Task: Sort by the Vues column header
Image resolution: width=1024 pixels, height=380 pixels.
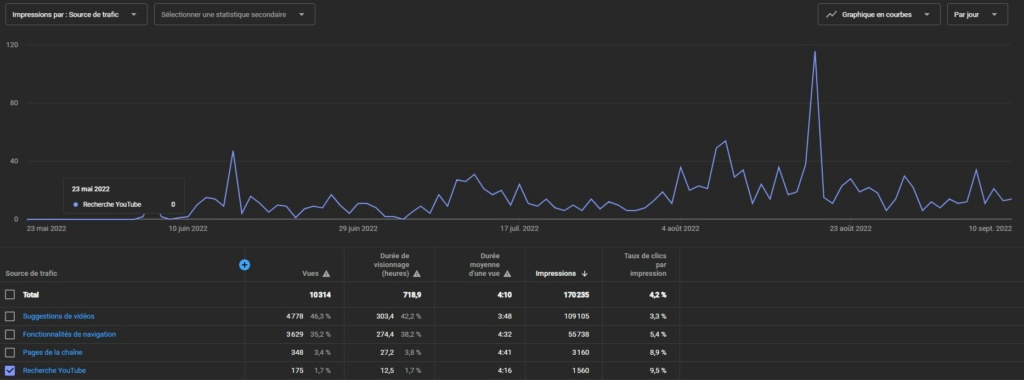Action: tap(310, 274)
